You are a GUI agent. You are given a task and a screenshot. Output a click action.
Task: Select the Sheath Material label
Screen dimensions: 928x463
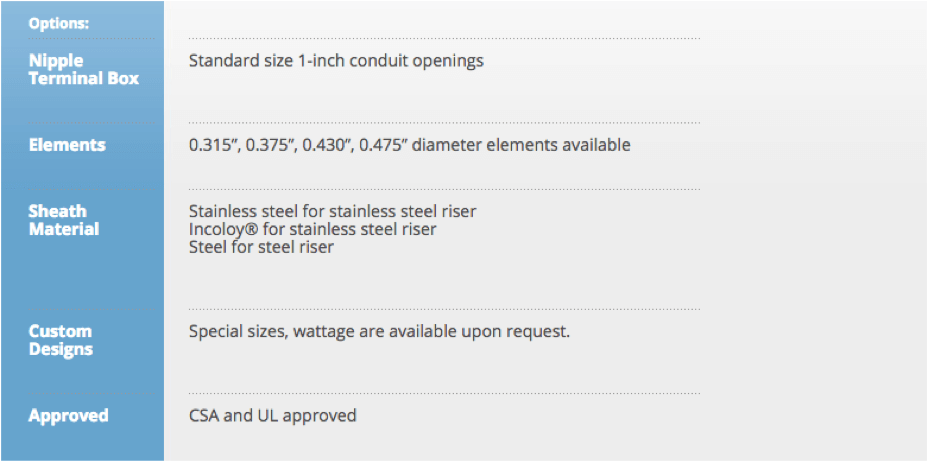pyautogui.click(x=64, y=220)
